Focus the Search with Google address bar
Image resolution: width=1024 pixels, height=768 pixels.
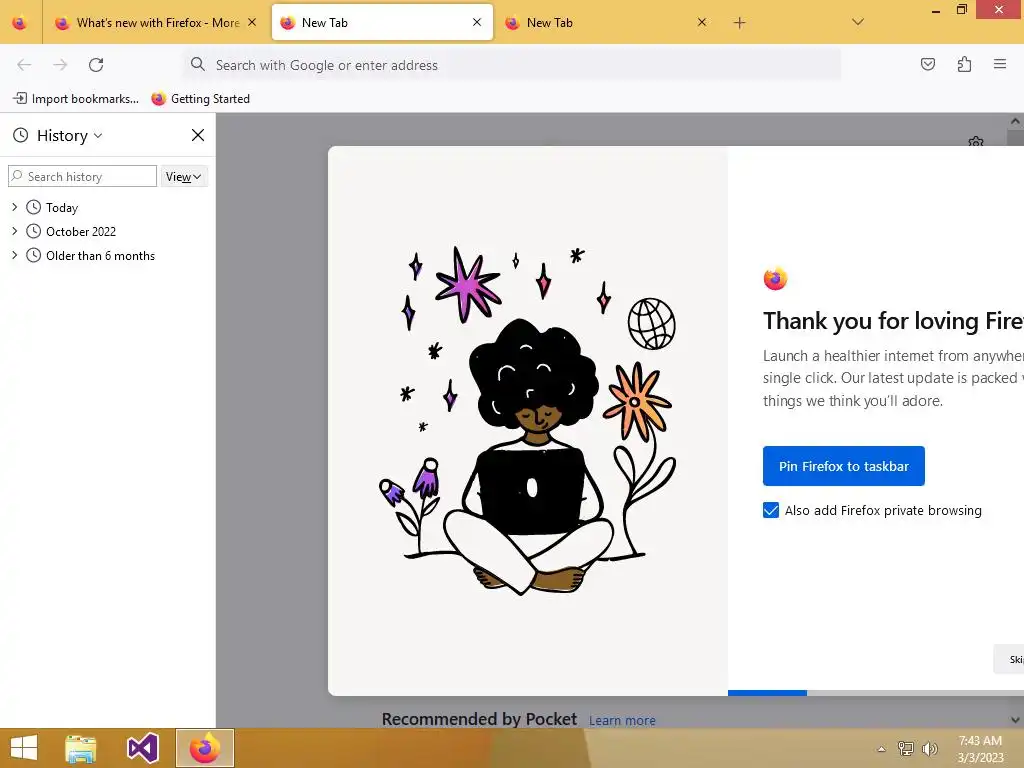pos(512,65)
